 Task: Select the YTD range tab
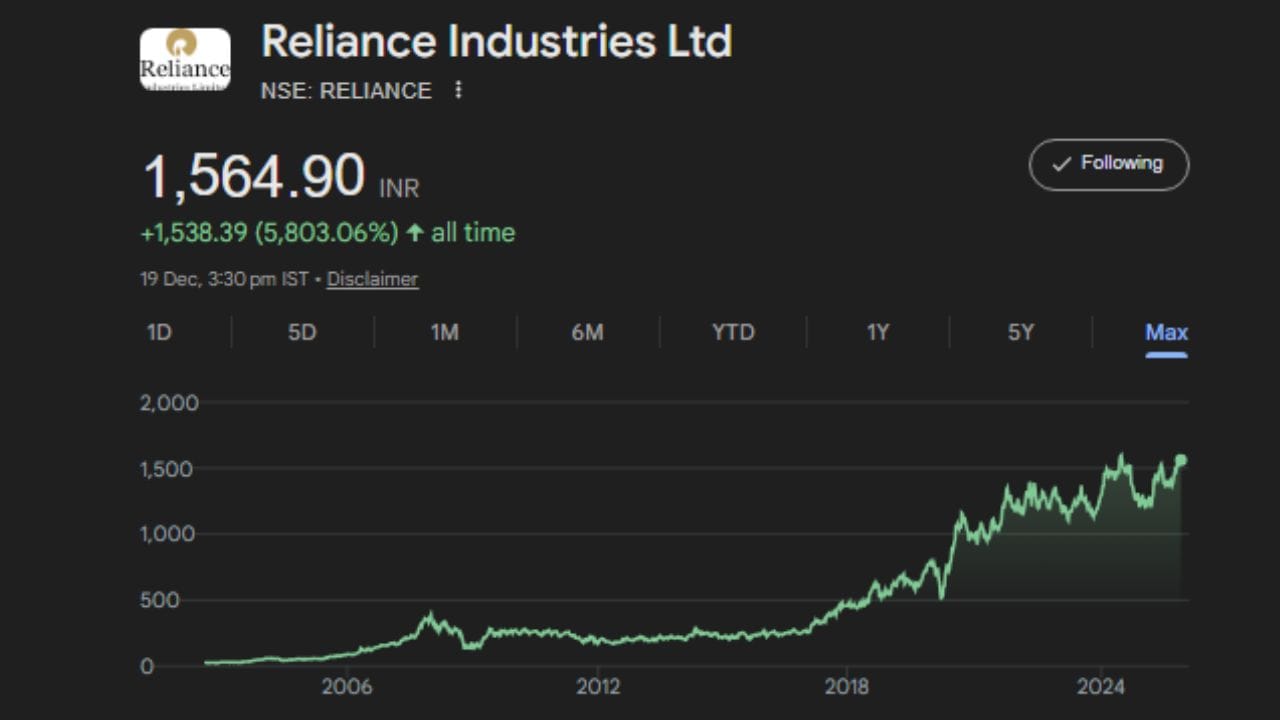point(733,332)
